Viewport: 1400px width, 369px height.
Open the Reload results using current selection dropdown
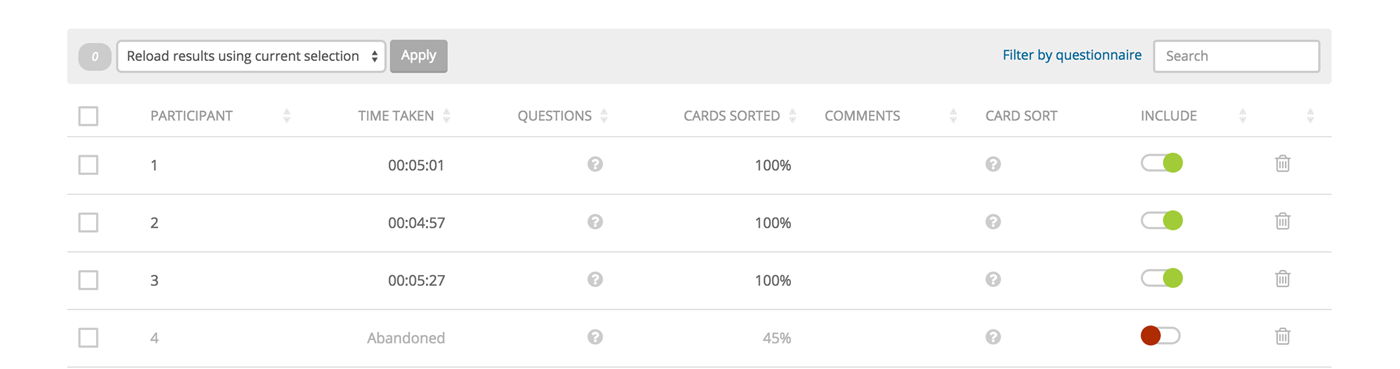(252, 56)
